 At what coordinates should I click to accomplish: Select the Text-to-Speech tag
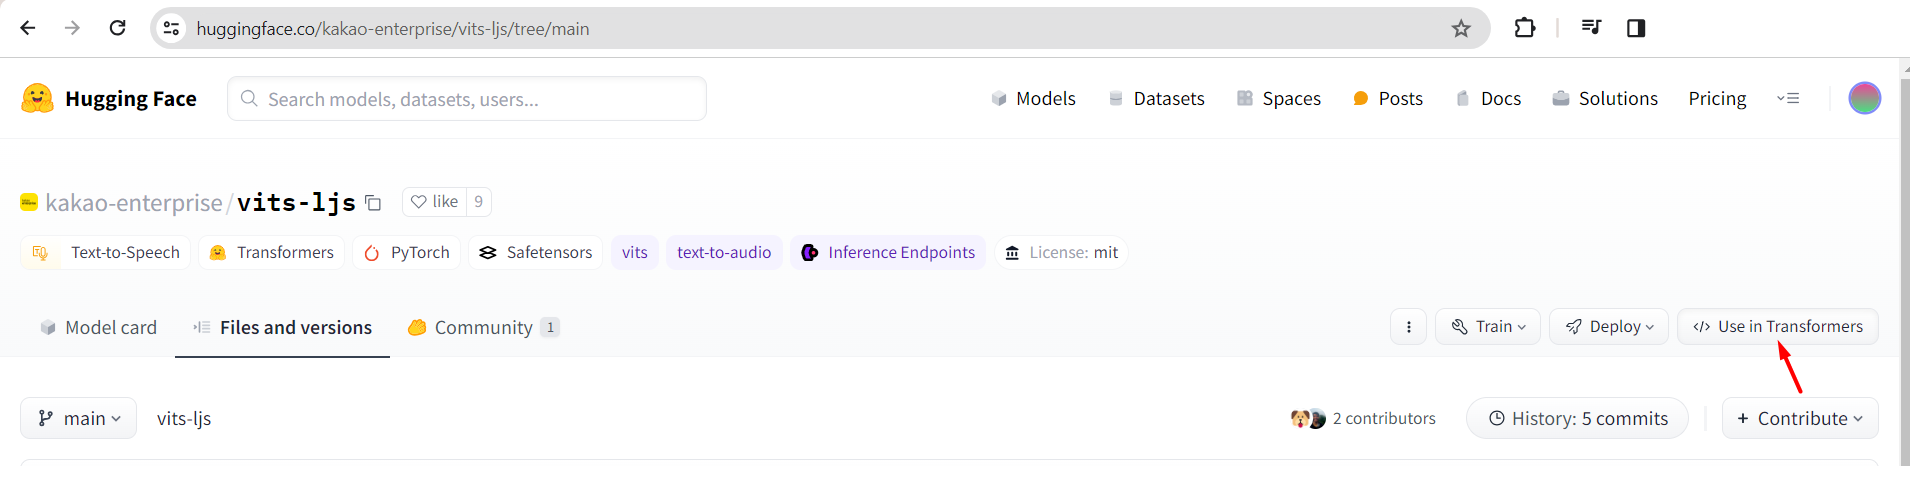106,252
